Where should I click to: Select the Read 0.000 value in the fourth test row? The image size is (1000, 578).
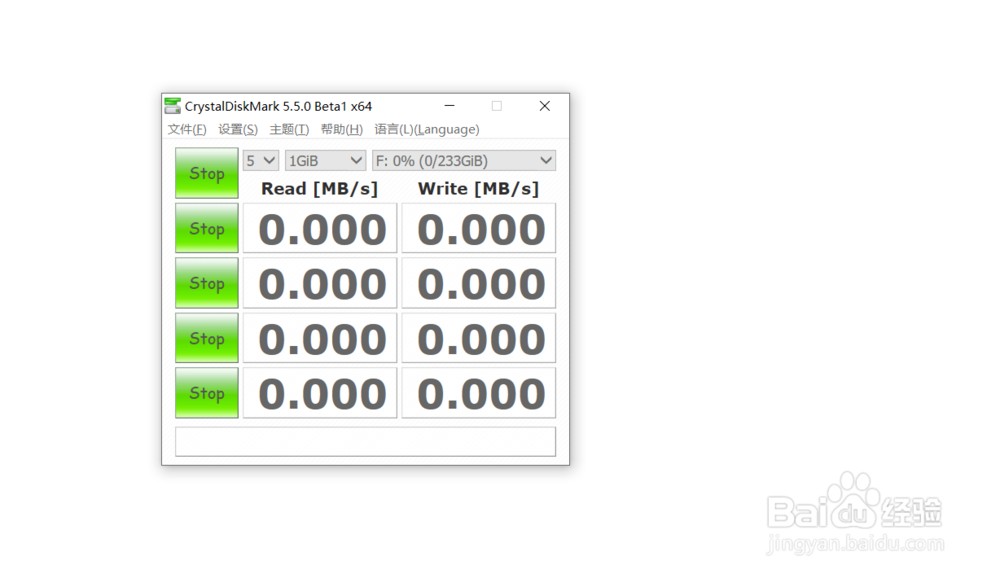coord(320,393)
